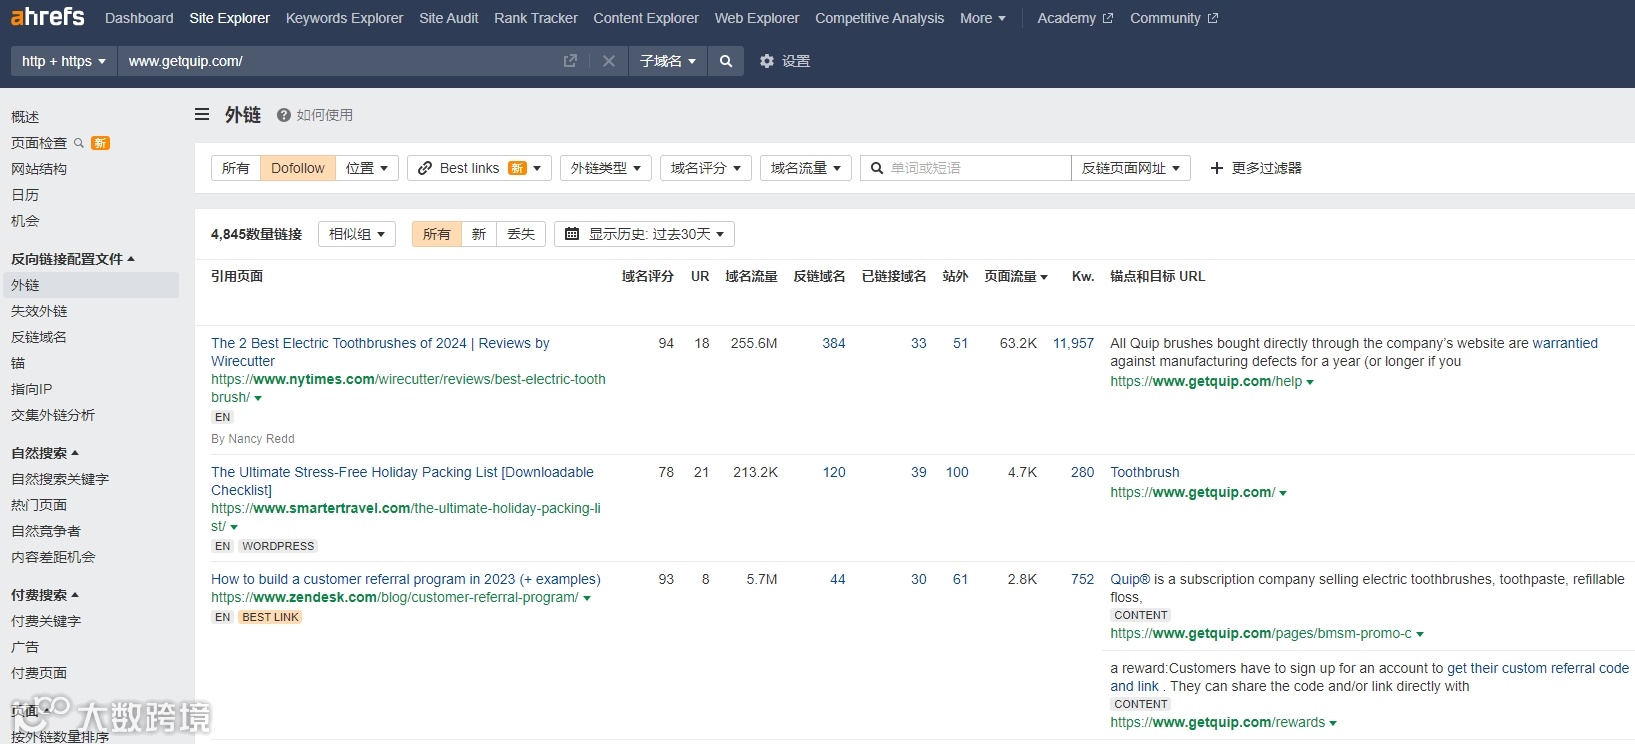Click the magnifier search button
Viewport: 1635px width, 744px height.
coord(726,61)
